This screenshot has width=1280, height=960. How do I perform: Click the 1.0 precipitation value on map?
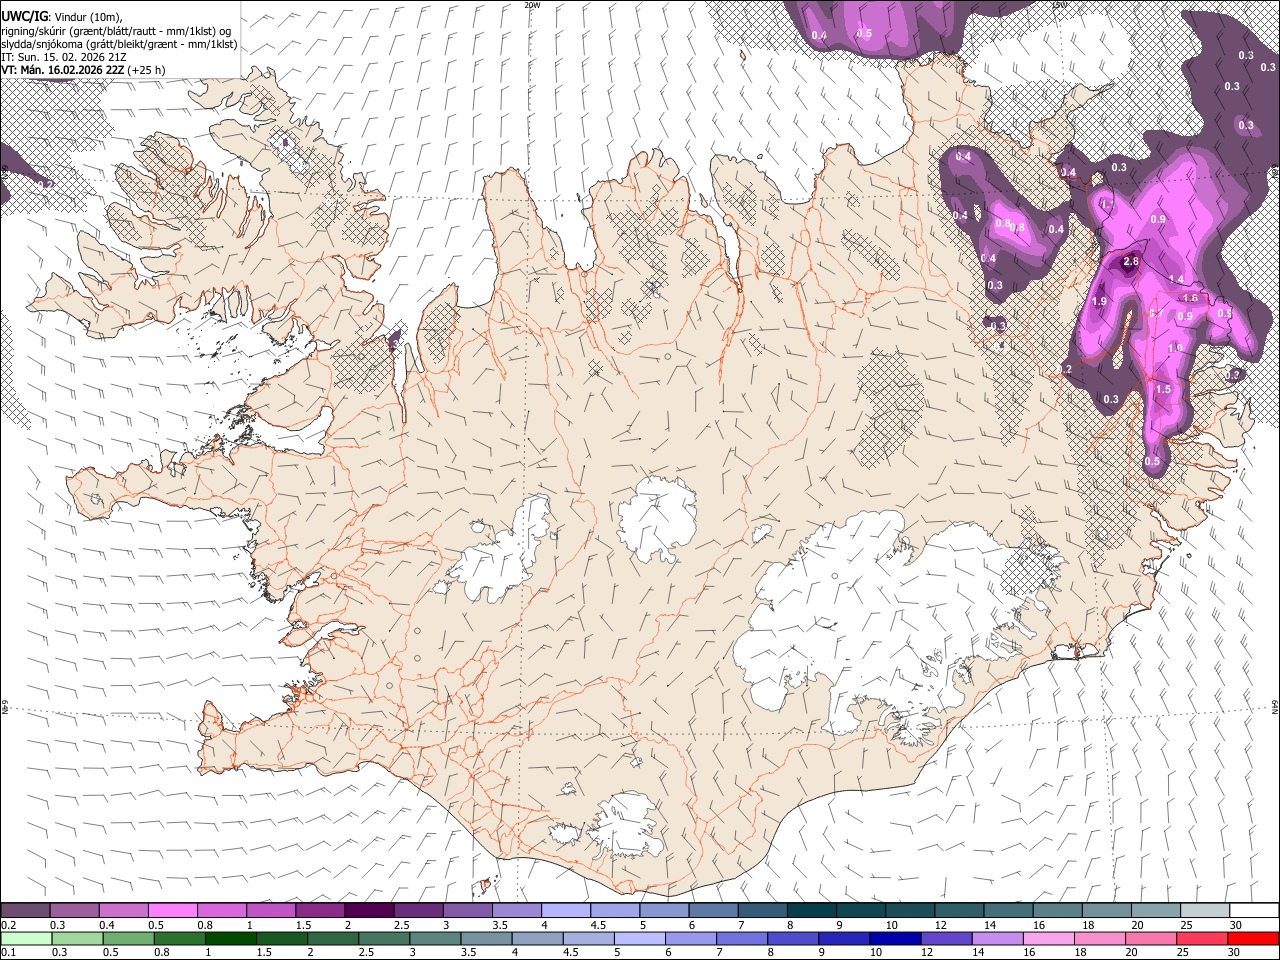pos(1175,348)
